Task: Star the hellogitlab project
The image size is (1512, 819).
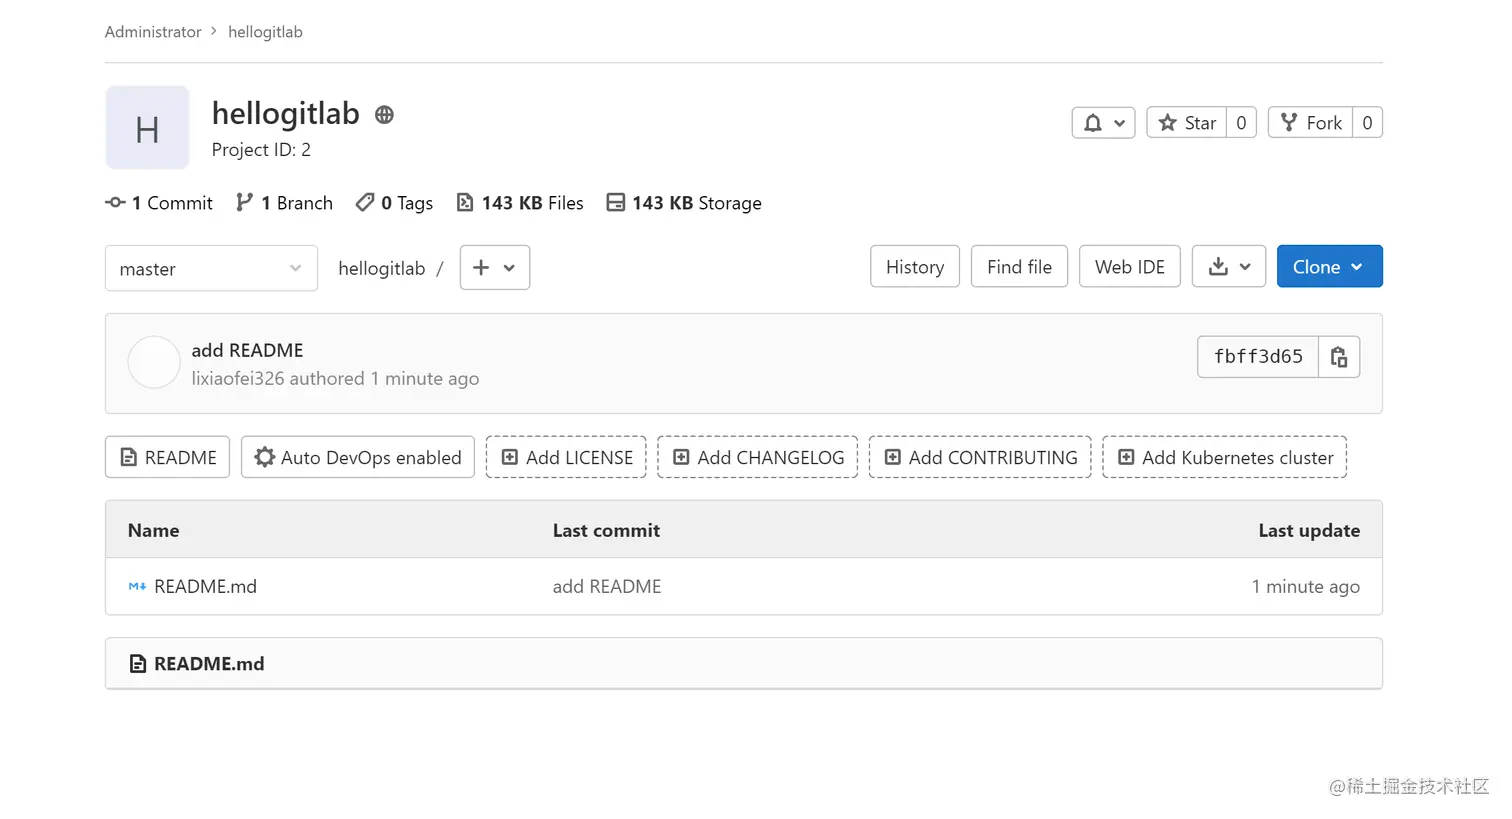Action: [x=1187, y=123]
